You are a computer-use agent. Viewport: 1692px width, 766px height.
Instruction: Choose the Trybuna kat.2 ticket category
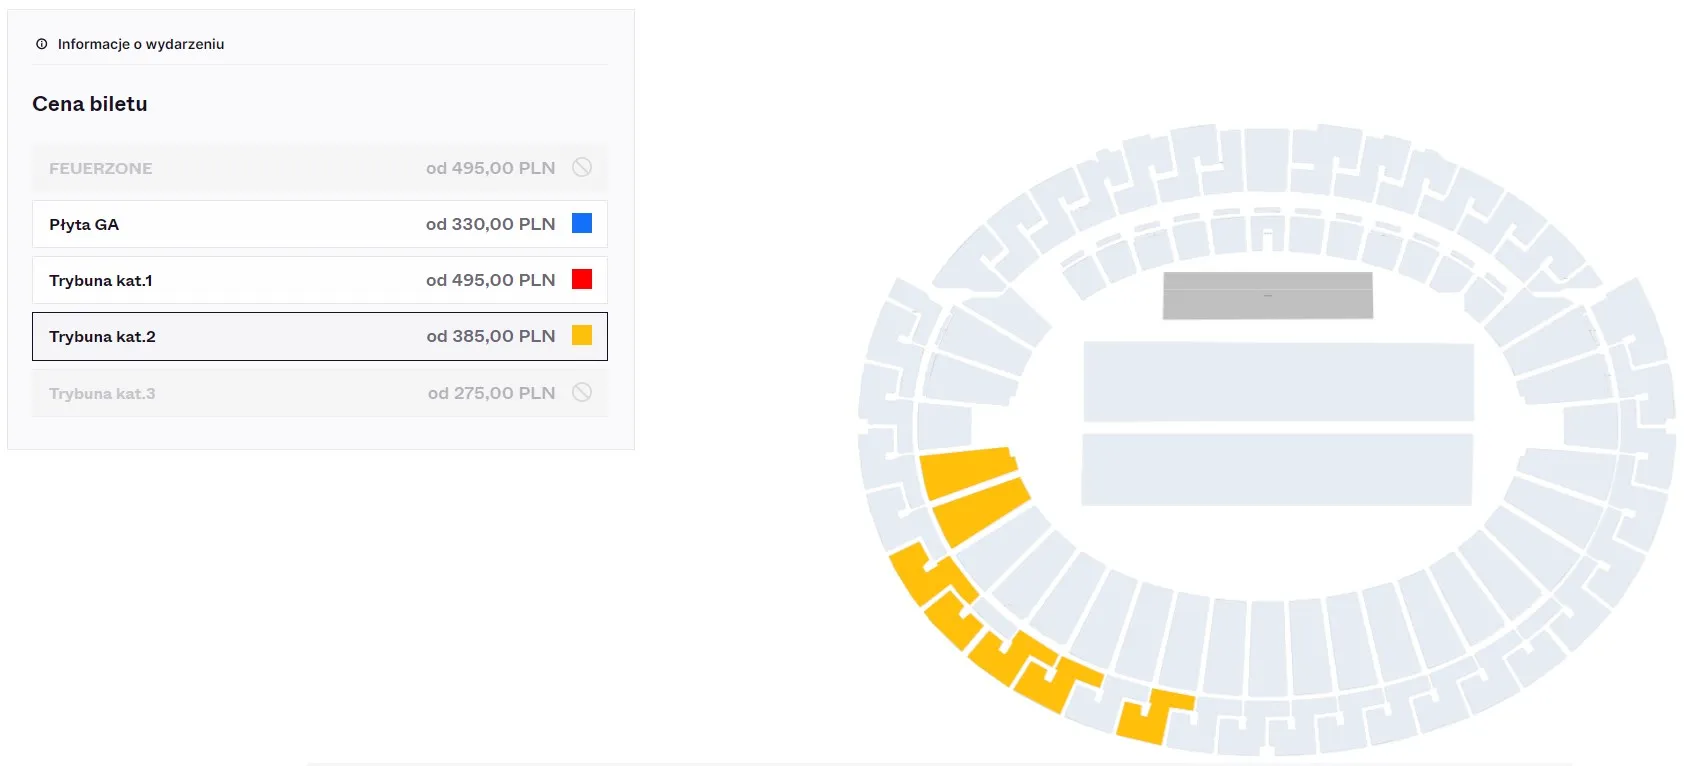click(320, 336)
